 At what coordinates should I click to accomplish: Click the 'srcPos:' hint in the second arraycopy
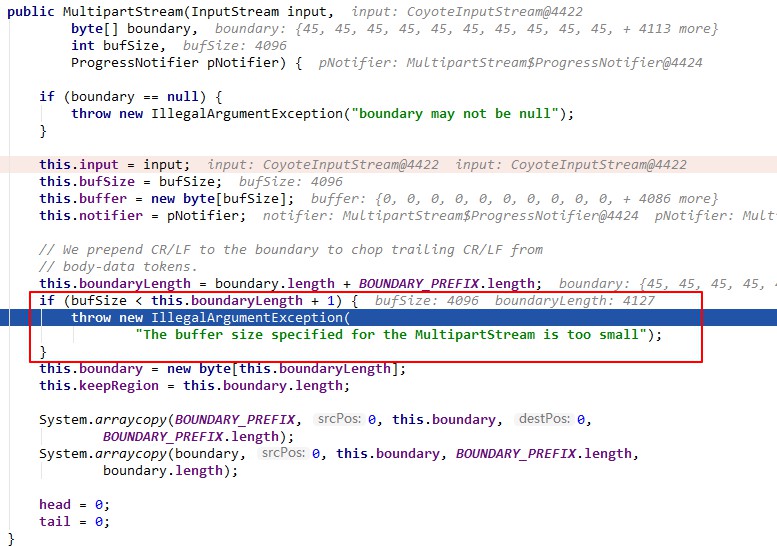click(282, 453)
